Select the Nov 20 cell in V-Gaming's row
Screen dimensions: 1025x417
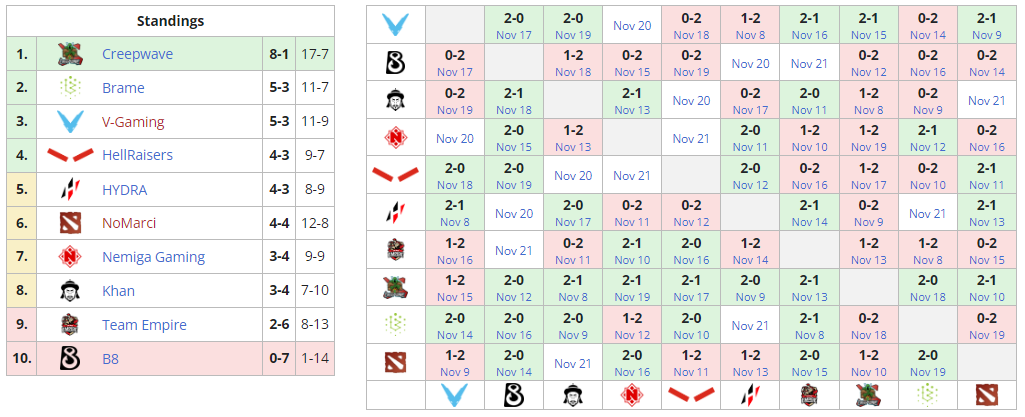[x=632, y=25]
